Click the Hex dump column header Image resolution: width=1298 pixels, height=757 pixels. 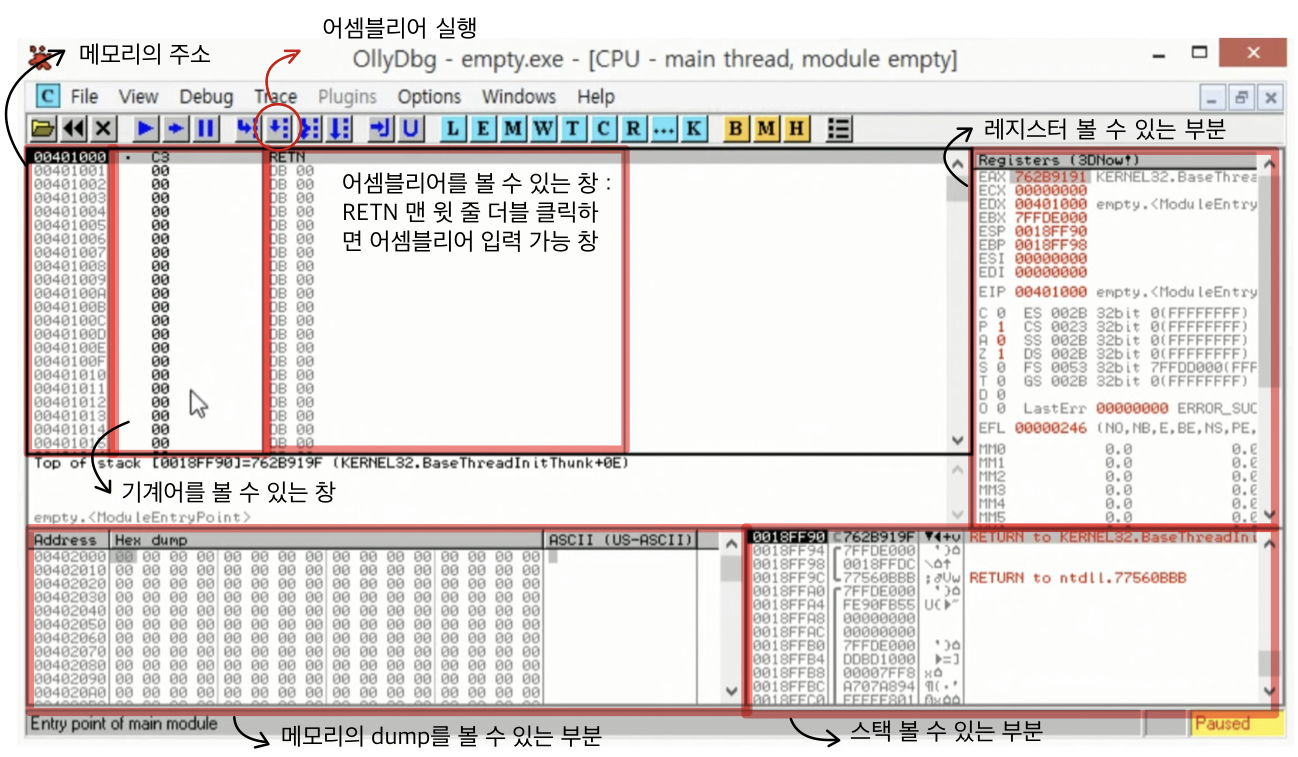[x=328, y=540]
